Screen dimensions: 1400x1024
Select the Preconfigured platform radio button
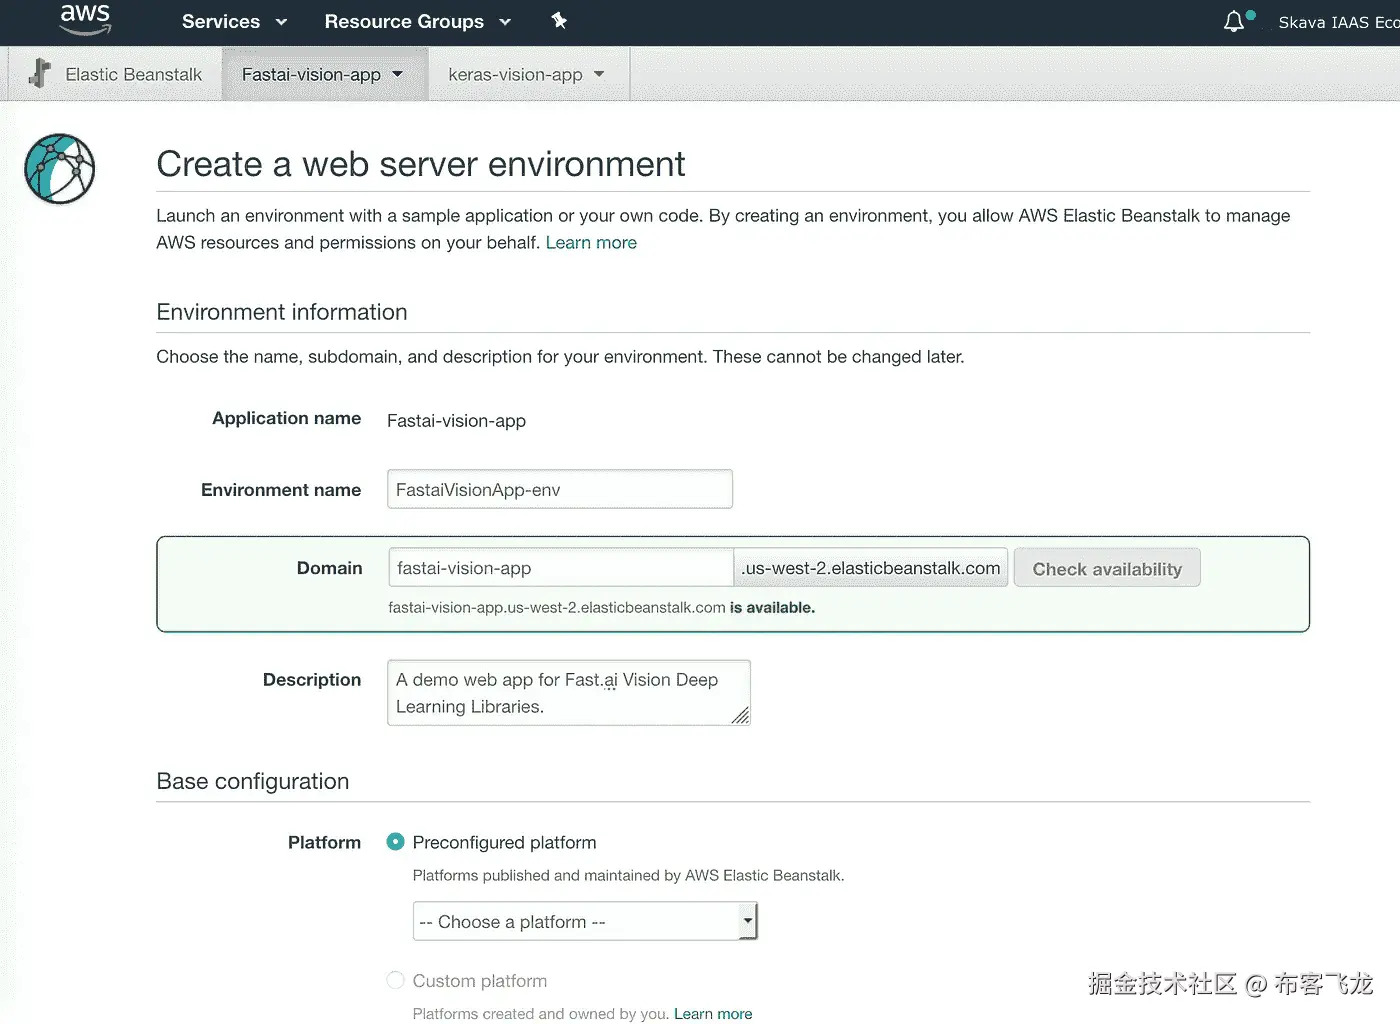click(396, 842)
